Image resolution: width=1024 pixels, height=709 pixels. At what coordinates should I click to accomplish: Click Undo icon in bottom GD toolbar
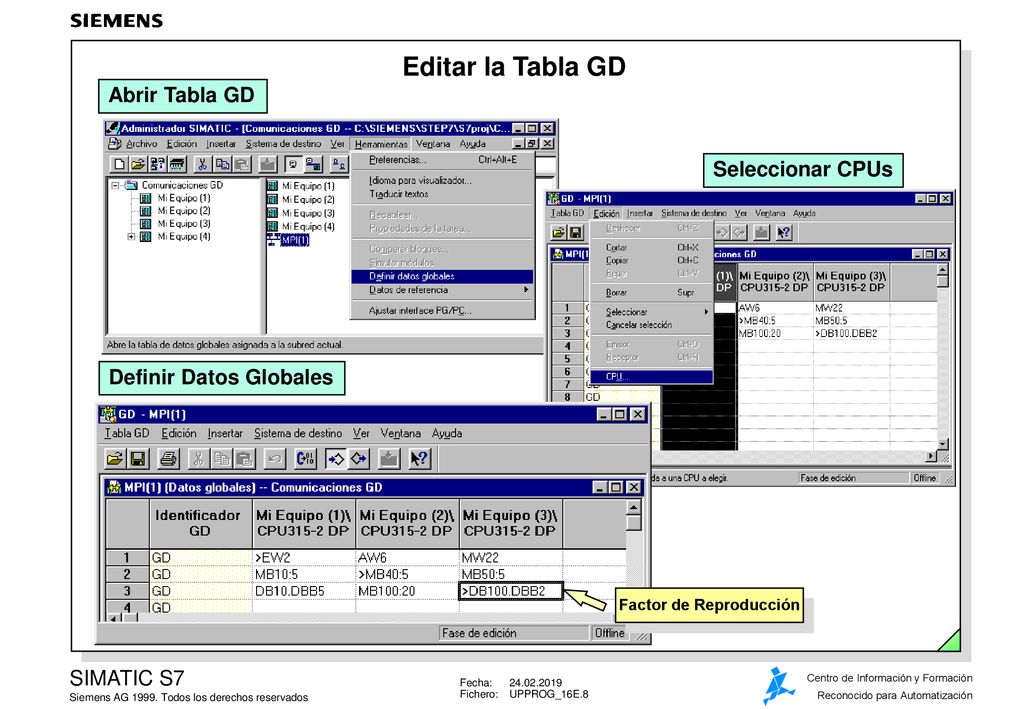(x=275, y=459)
